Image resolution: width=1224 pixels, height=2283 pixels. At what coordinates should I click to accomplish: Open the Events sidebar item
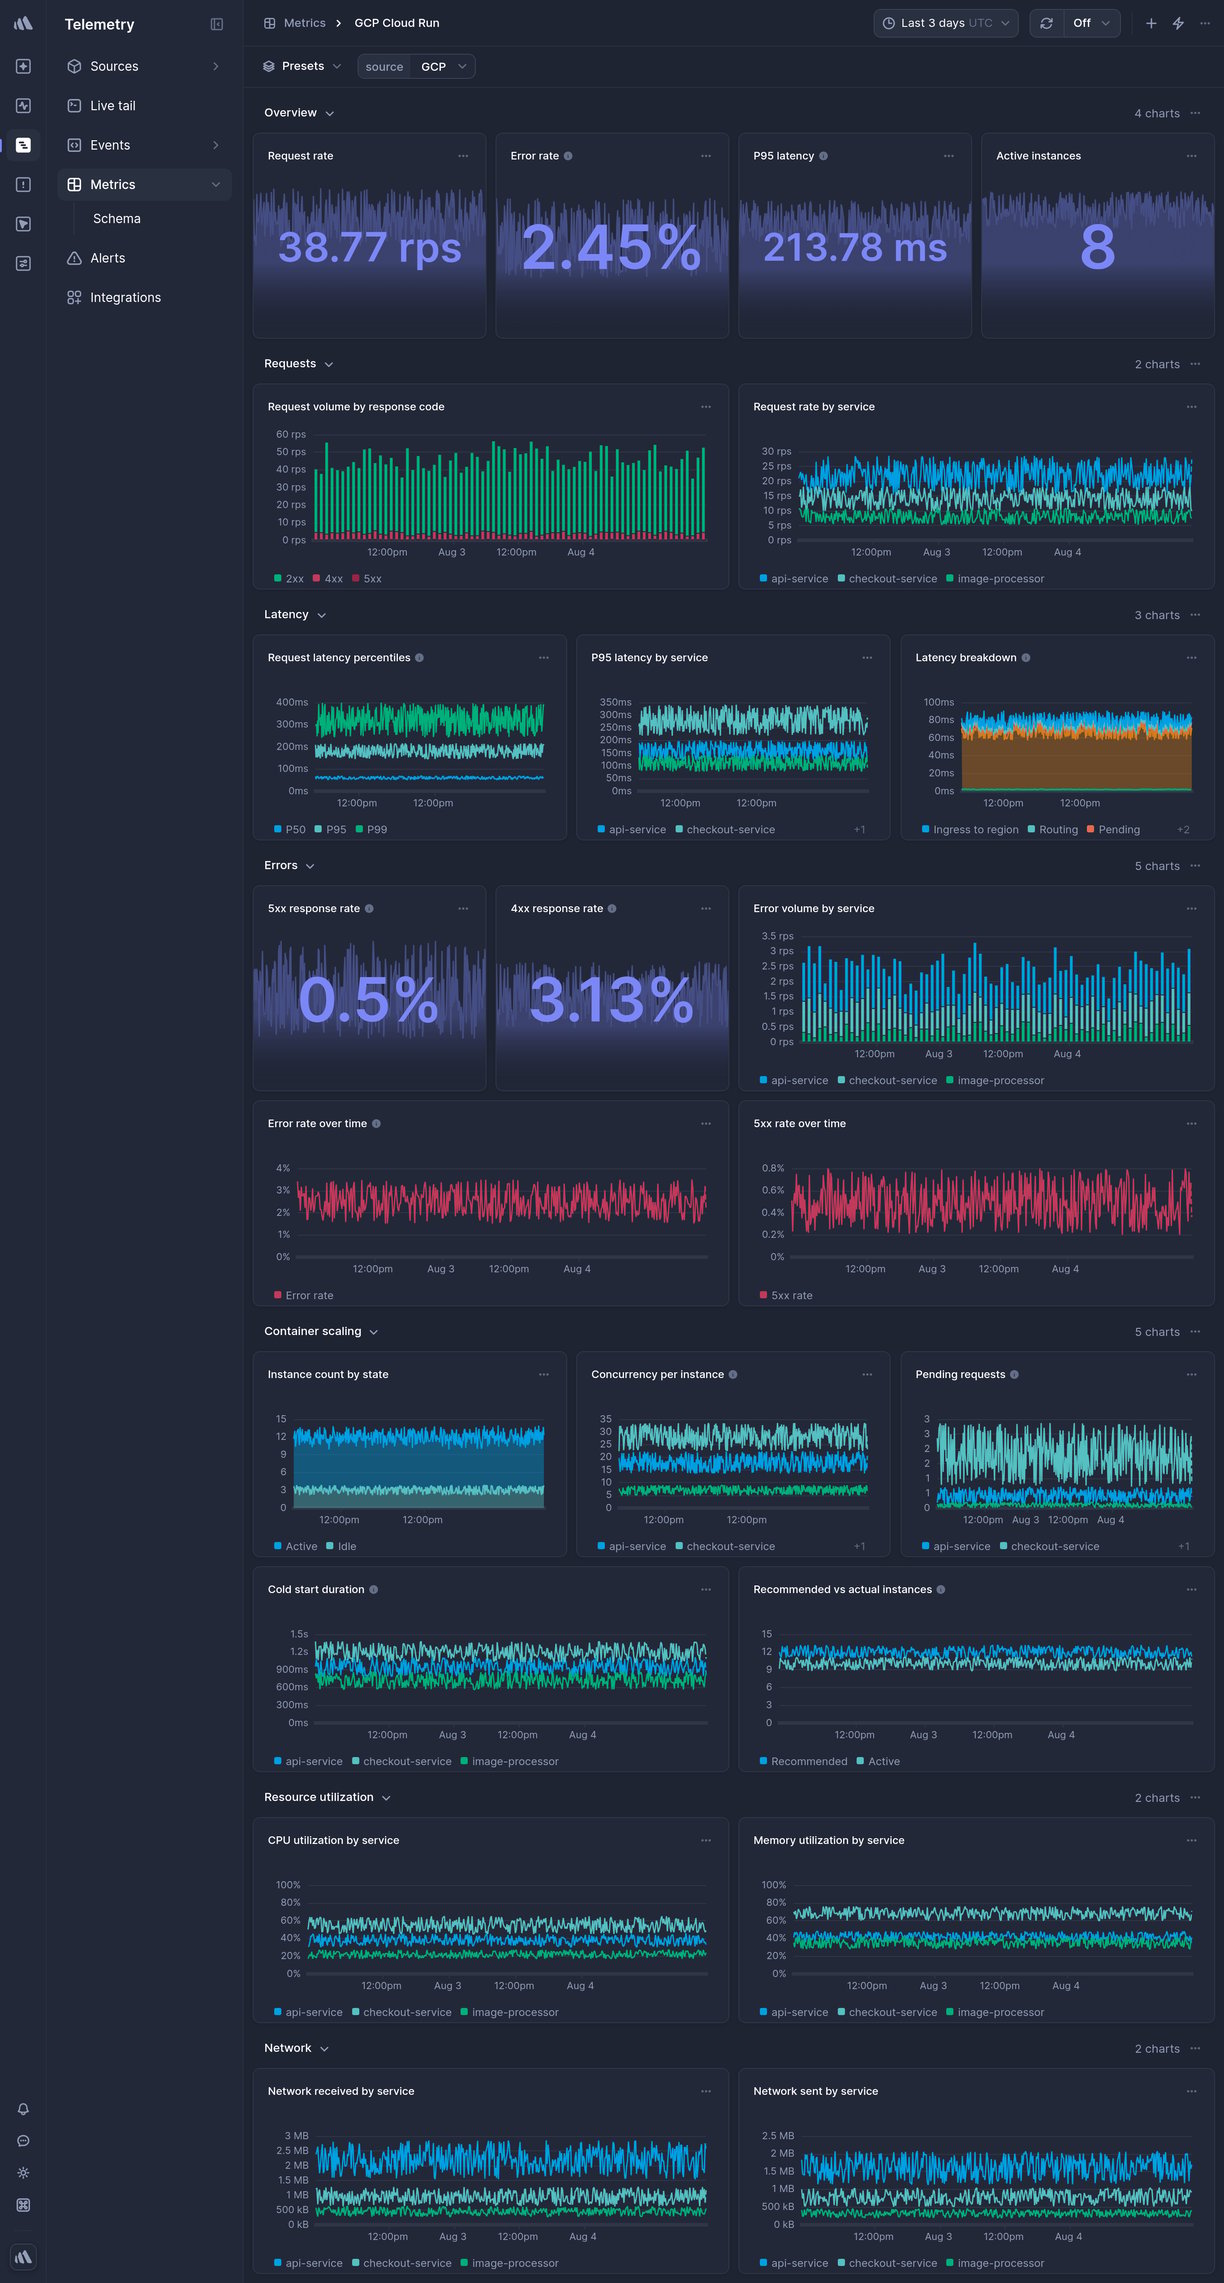[x=144, y=145]
